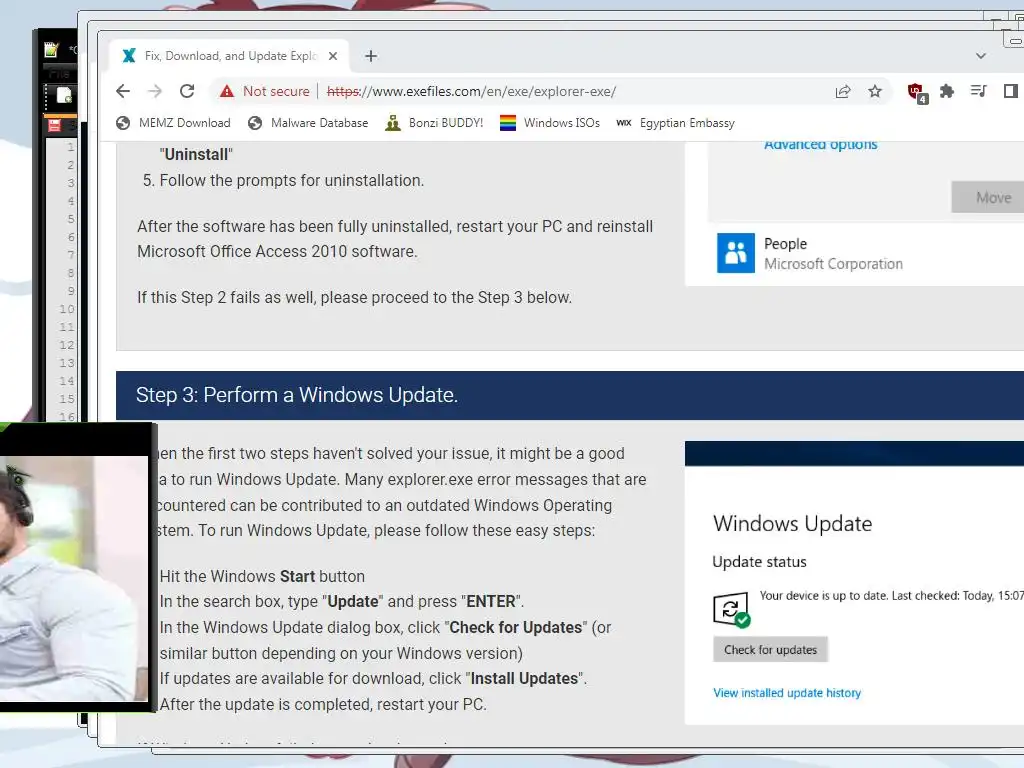1024x768 pixels.
Task: Click the People app icon
Action: pos(736,253)
